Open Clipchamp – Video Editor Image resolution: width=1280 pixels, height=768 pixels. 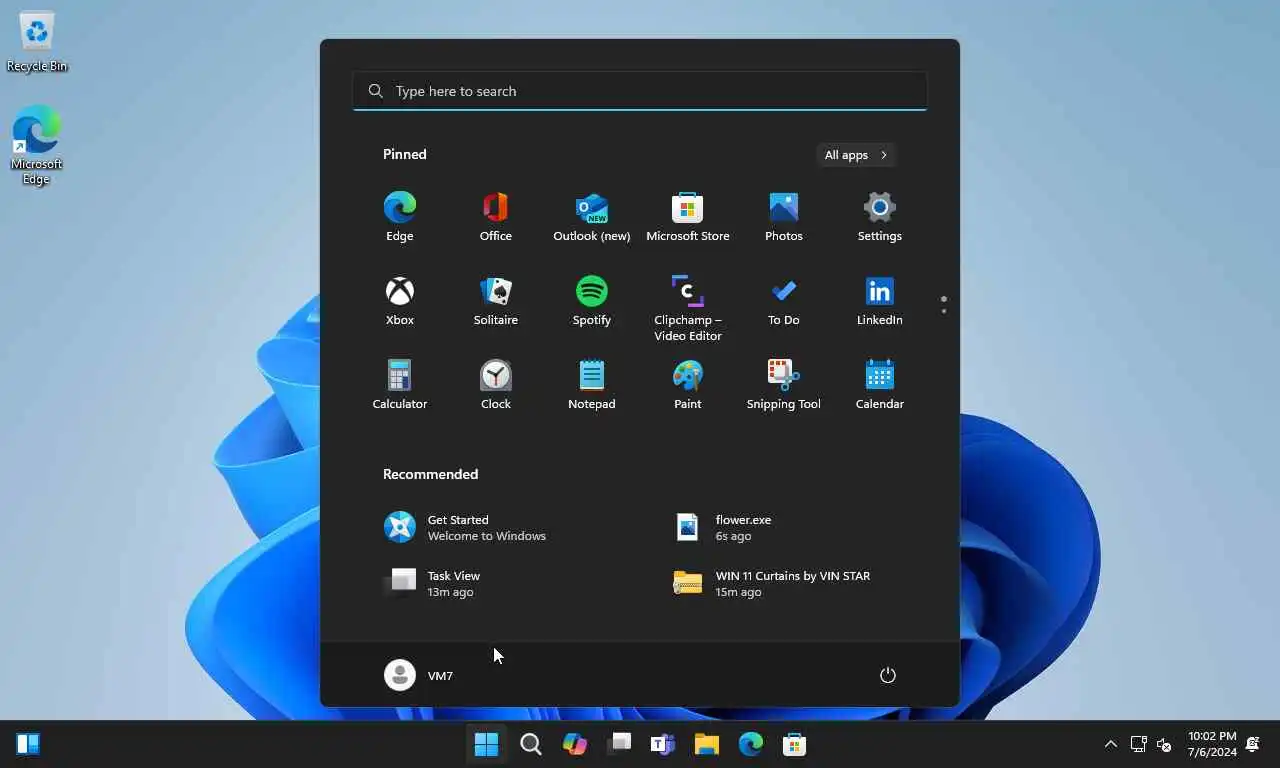687,308
